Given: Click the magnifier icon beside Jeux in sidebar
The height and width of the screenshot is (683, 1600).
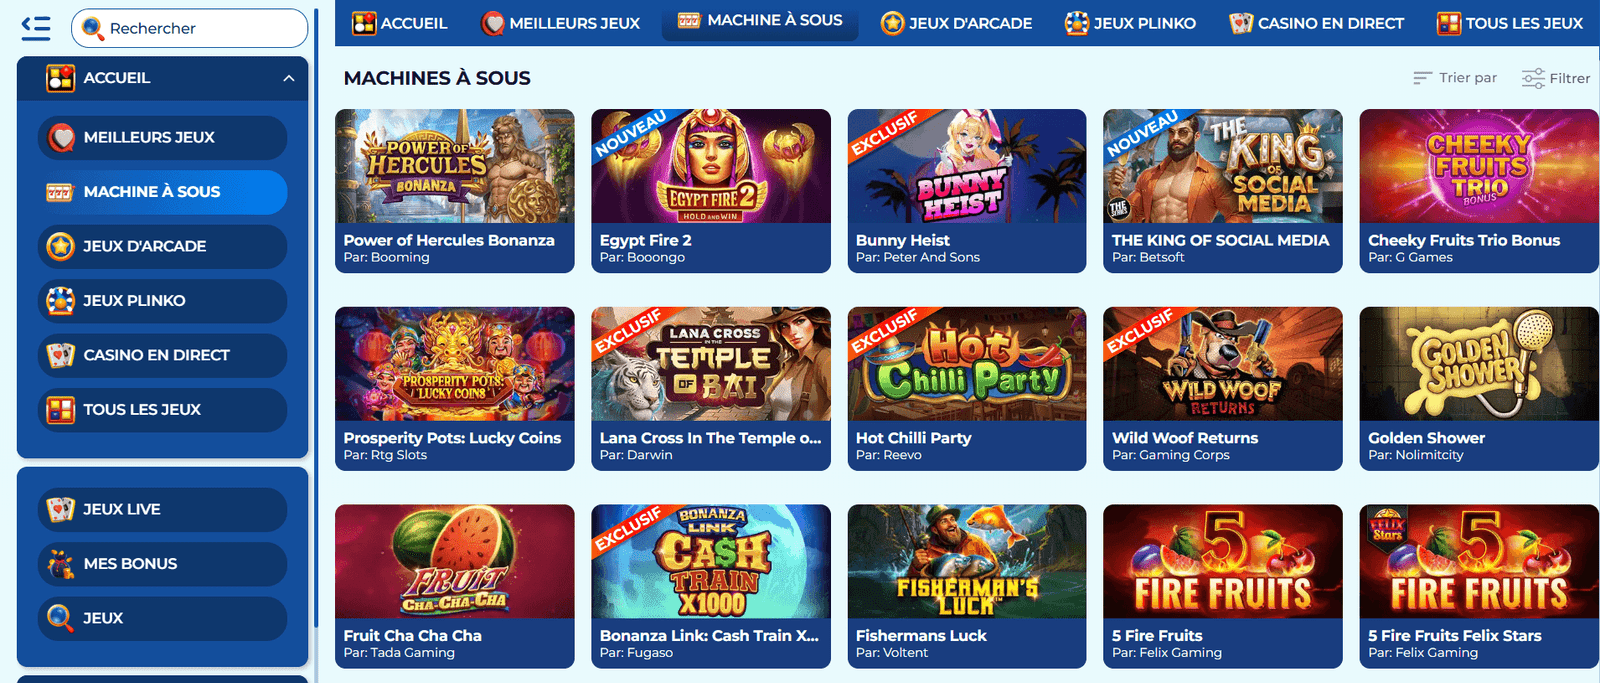Looking at the screenshot, I should pos(61,618).
